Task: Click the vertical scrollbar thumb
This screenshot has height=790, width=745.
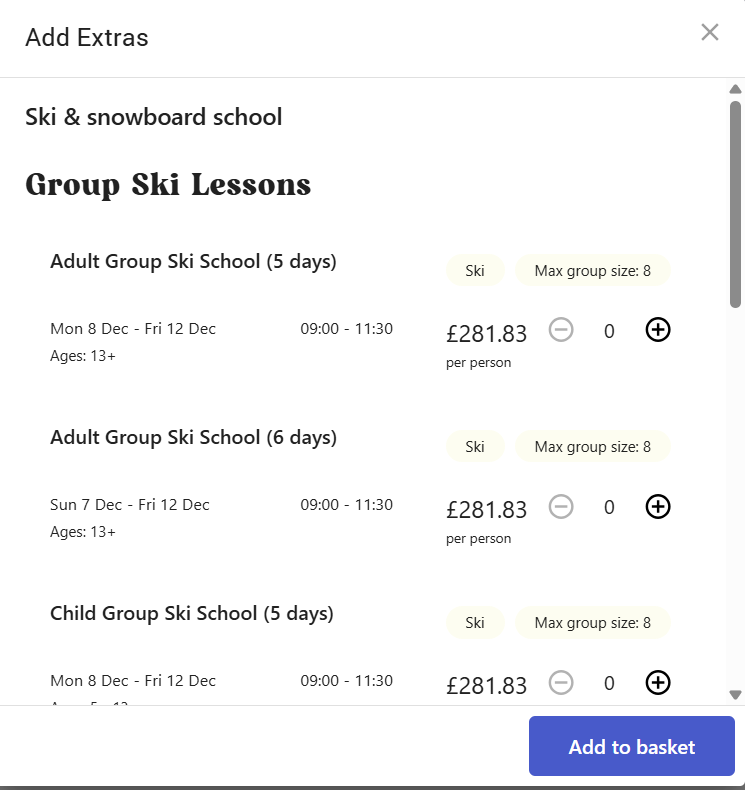Action: tap(735, 200)
